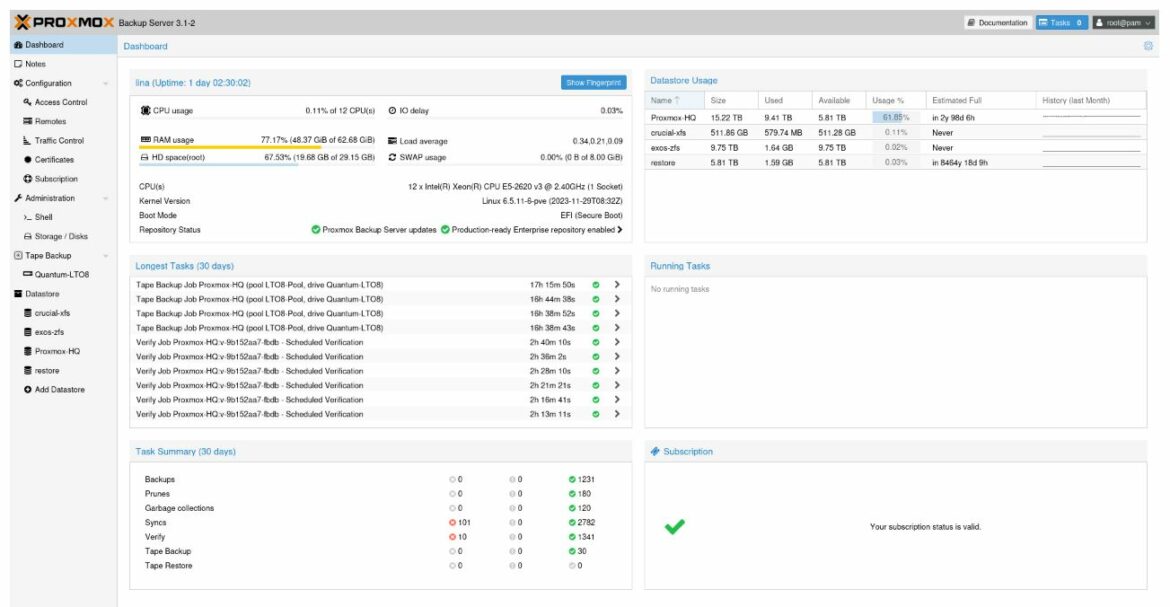
Task: Click the HD space disk icon
Action: (x=145, y=158)
